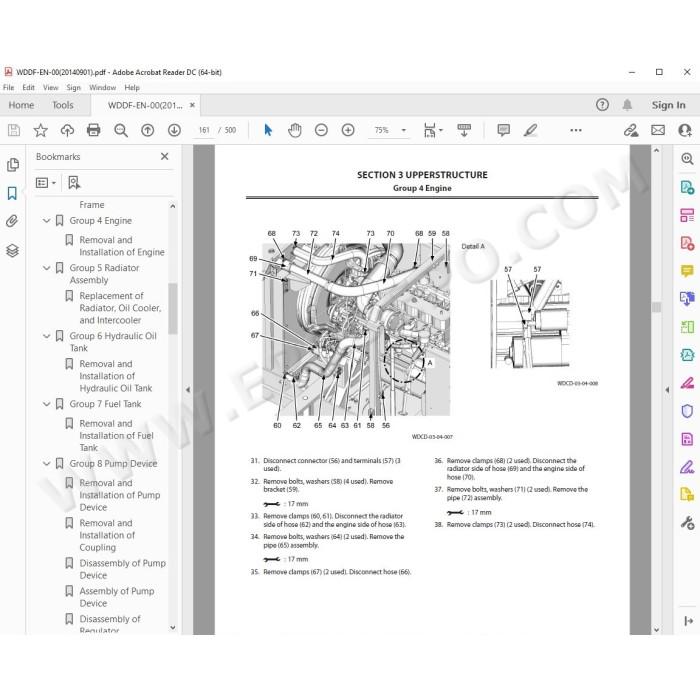The image size is (700, 700).
Task: Collapse the right tools pane arrow
Action: tap(667, 390)
